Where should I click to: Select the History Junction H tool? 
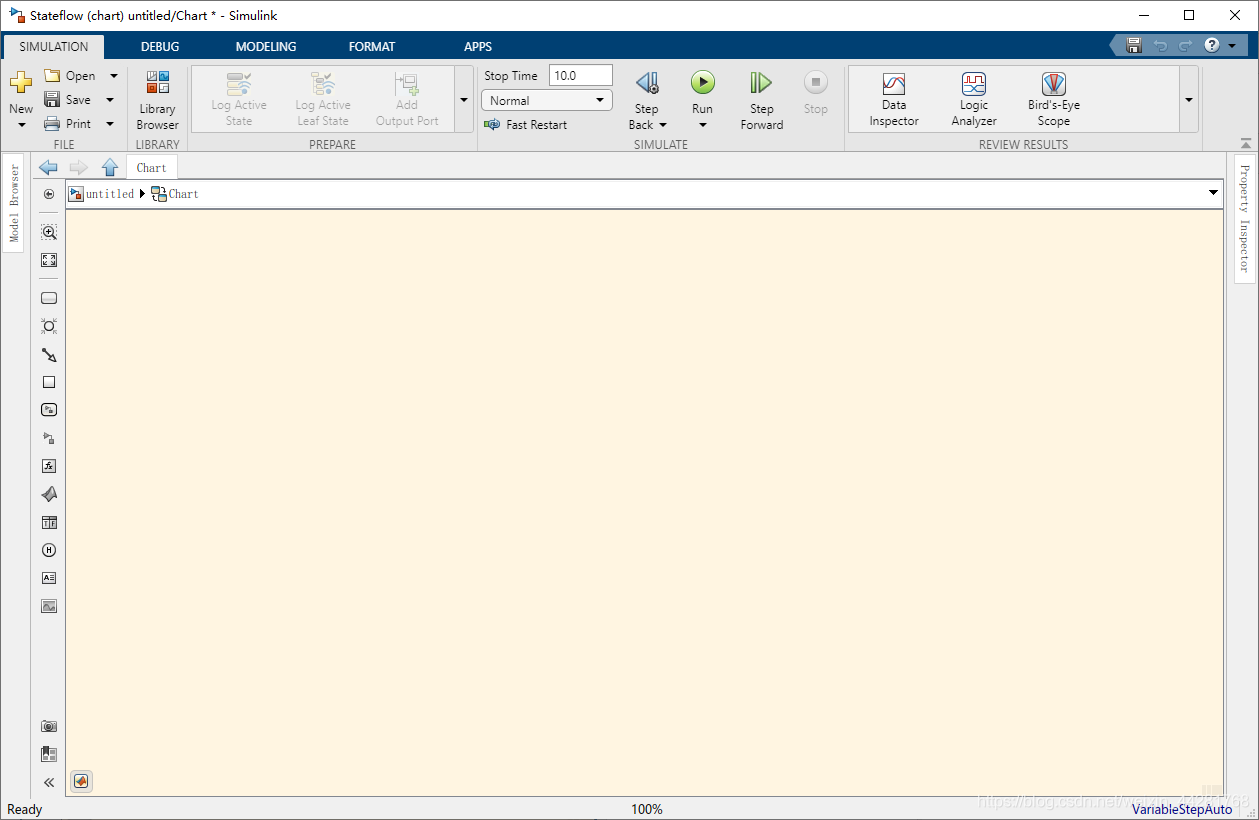pyautogui.click(x=49, y=550)
